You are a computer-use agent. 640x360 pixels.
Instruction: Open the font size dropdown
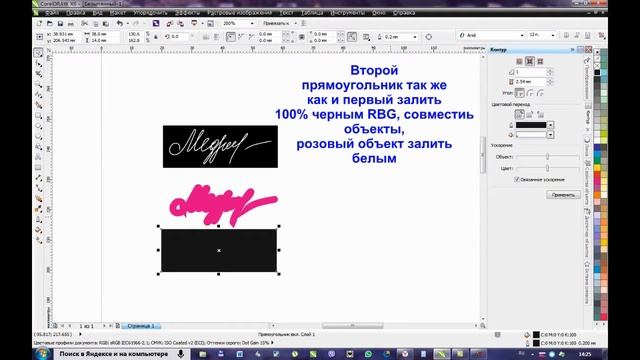pos(553,36)
